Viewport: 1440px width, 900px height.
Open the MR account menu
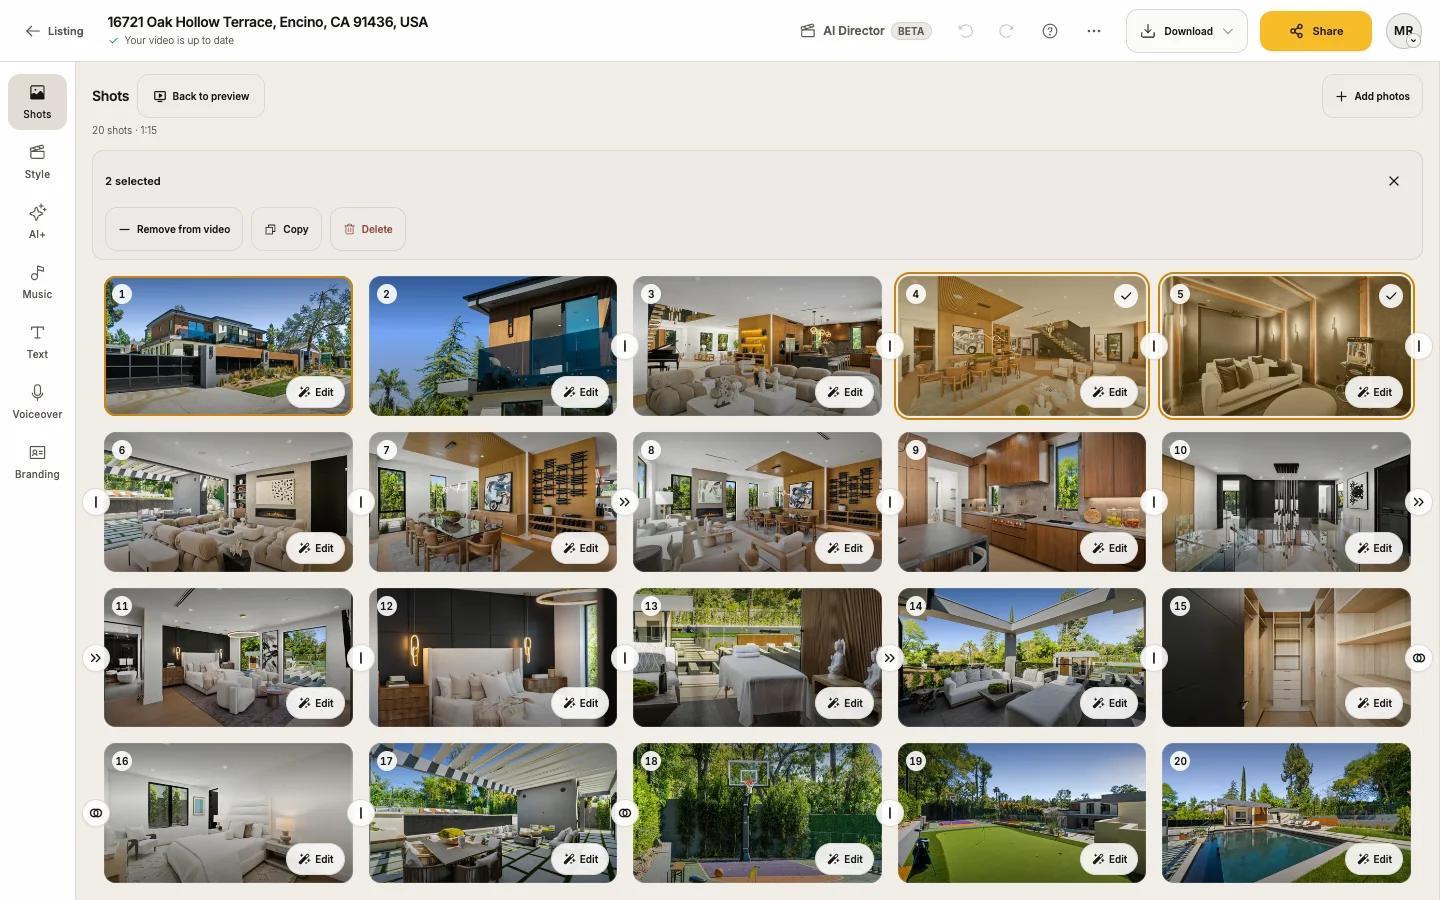point(1404,31)
